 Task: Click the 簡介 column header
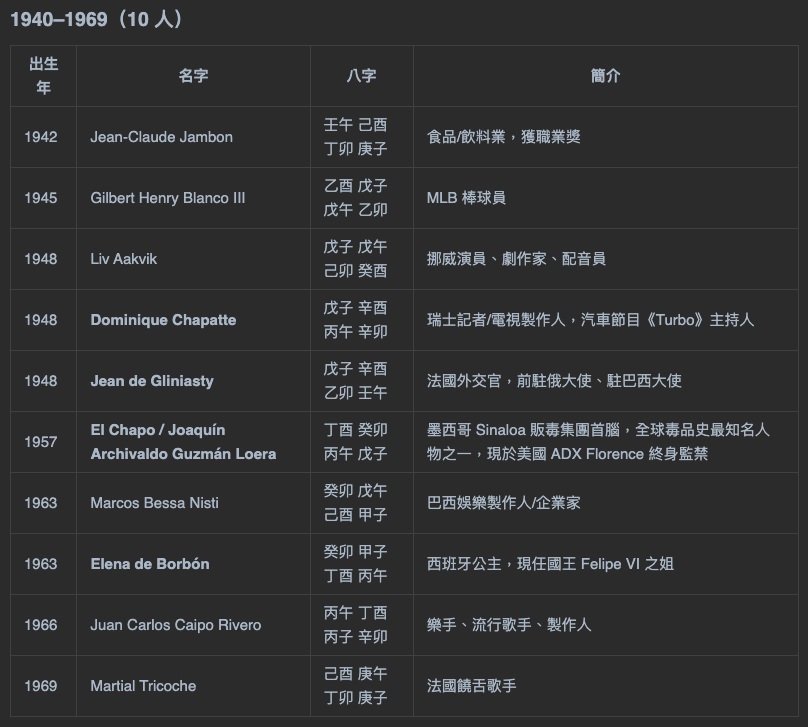point(605,76)
